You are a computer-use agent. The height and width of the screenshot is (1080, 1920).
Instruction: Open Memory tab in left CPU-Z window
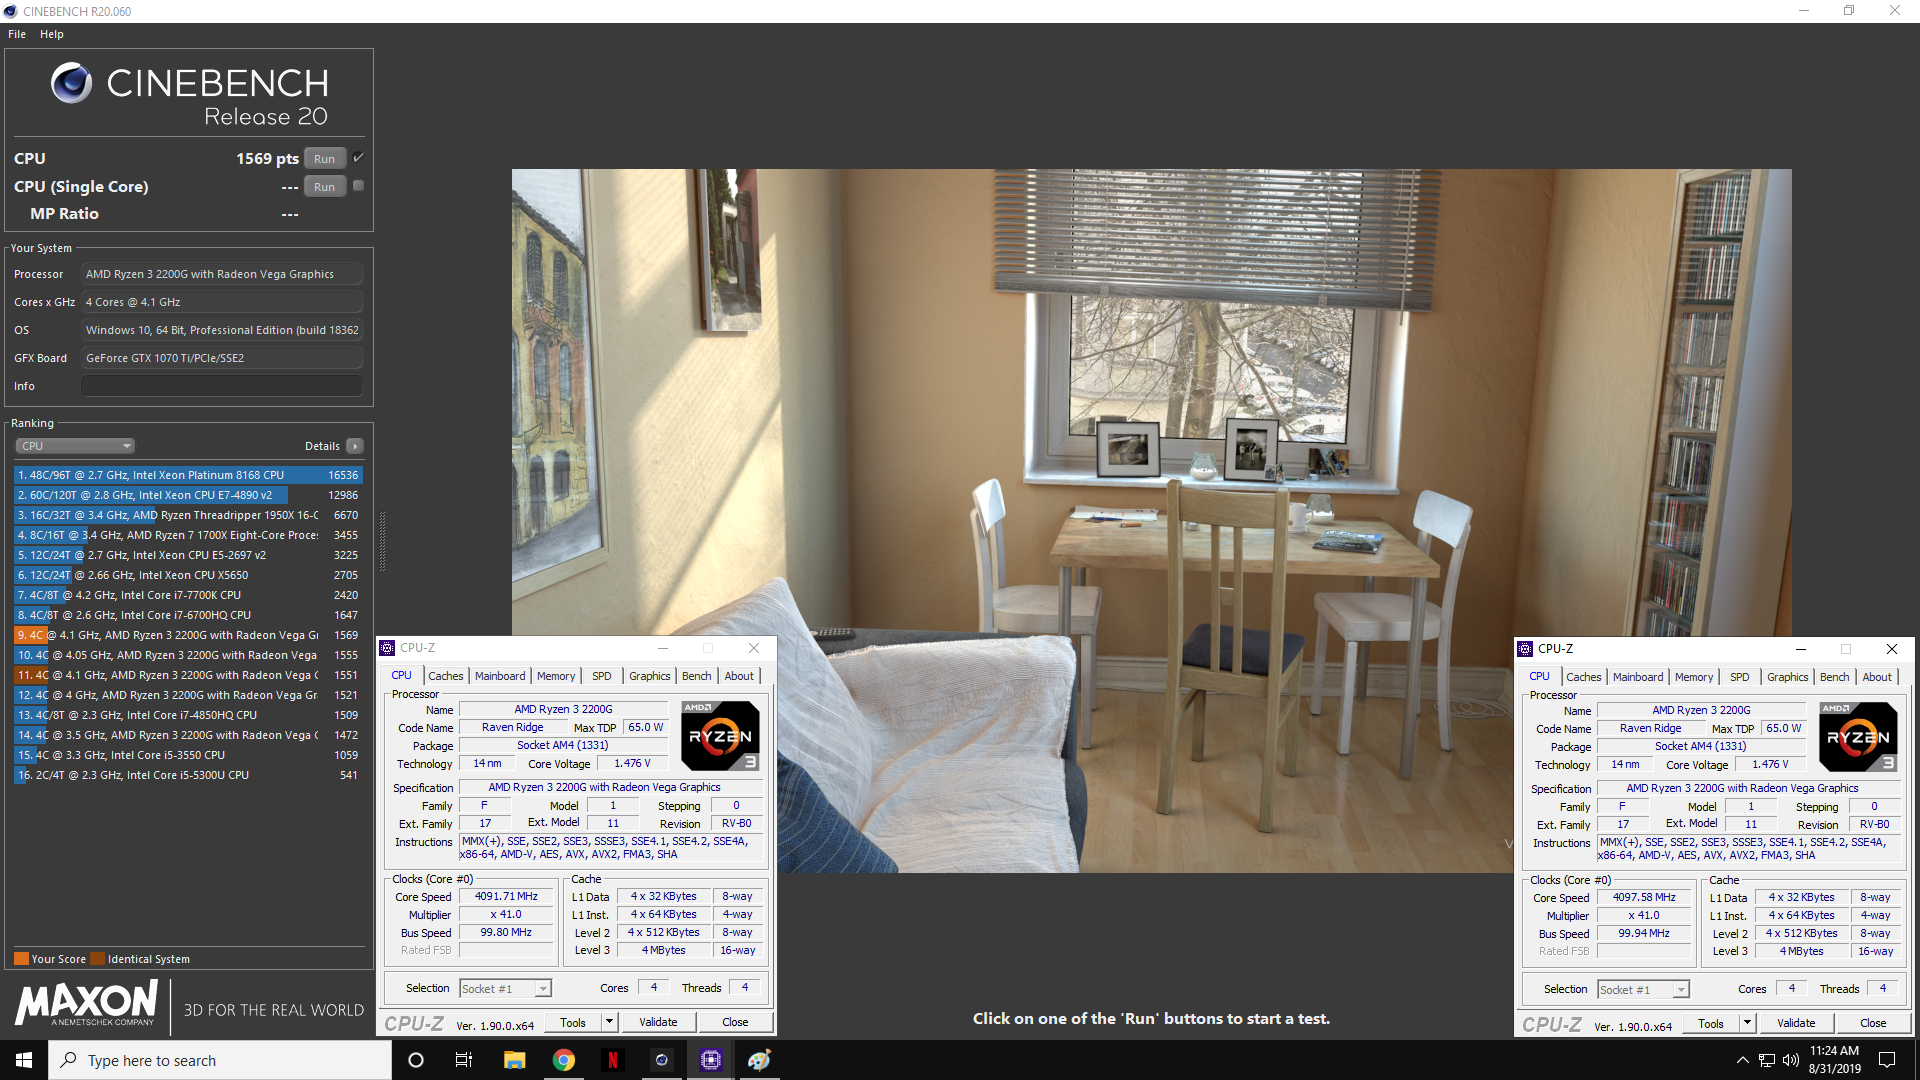[x=556, y=676]
